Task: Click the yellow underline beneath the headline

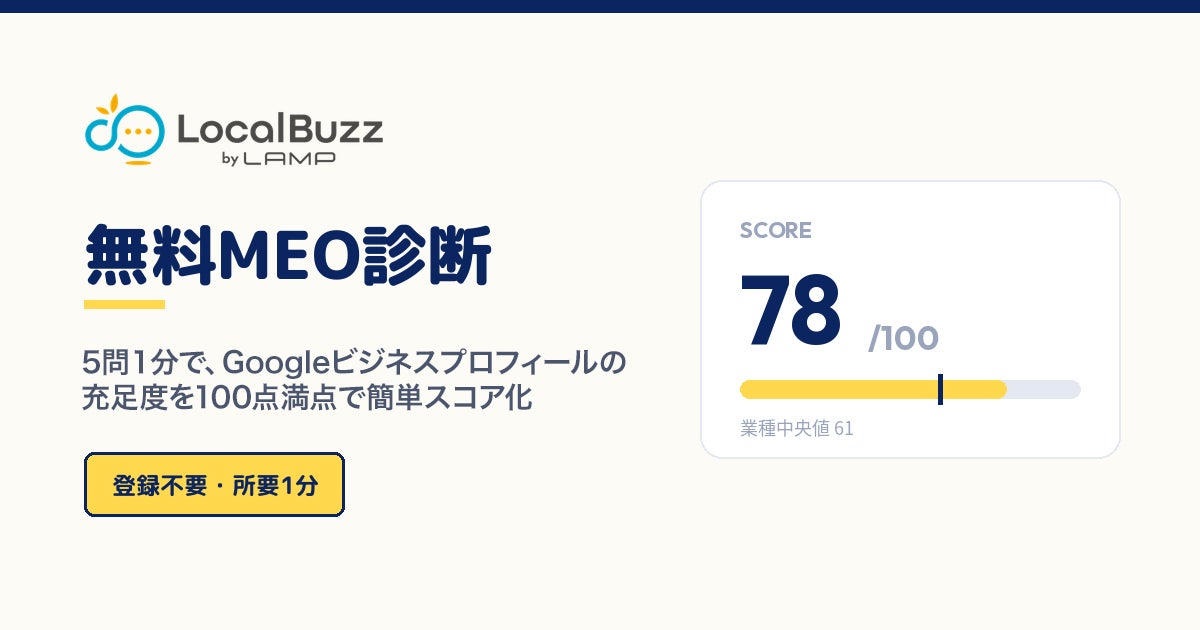Action: pyautogui.click(x=124, y=303)
